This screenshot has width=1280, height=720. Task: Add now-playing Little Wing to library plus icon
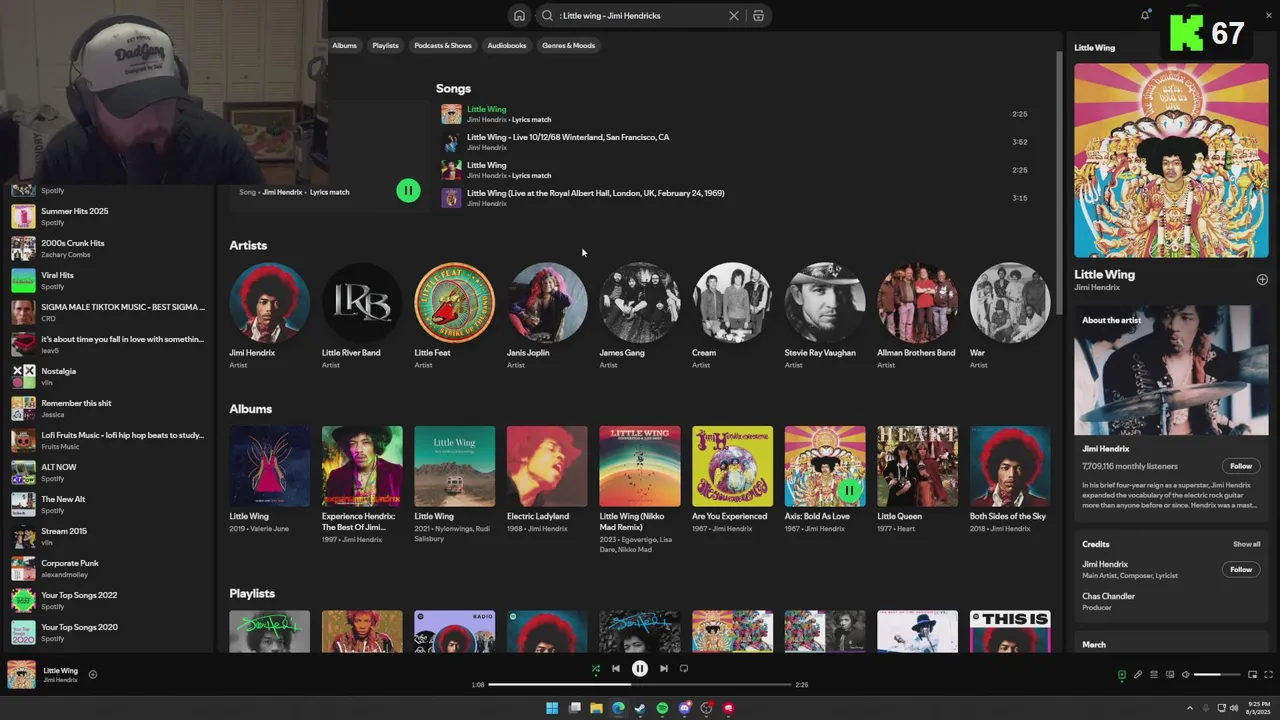(x=92, y=674)
